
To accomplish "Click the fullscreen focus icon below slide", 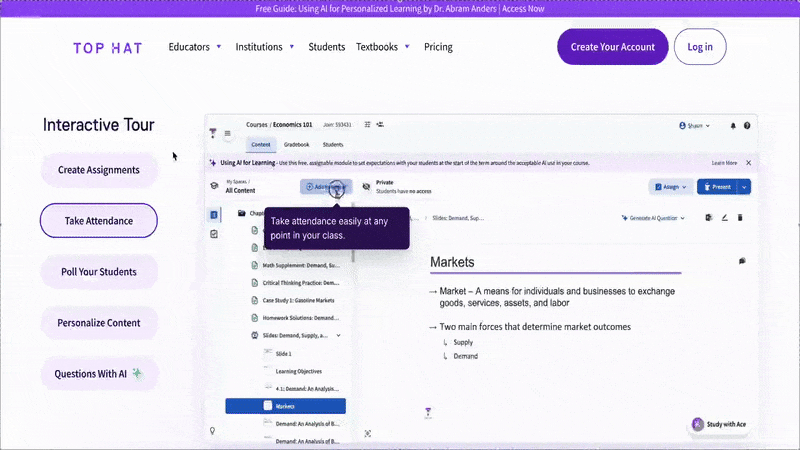I will [x=367, y=434].
